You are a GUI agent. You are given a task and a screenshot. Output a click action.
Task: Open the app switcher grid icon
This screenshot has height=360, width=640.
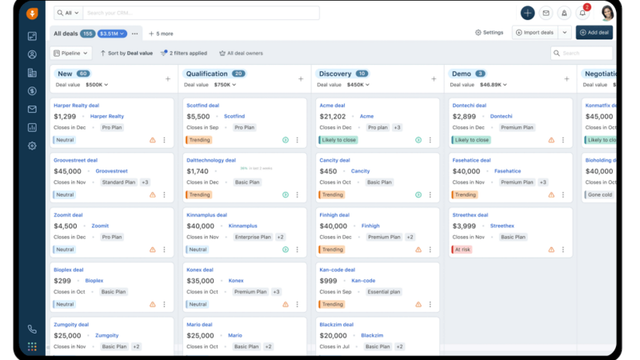click(x=32, y=347)
